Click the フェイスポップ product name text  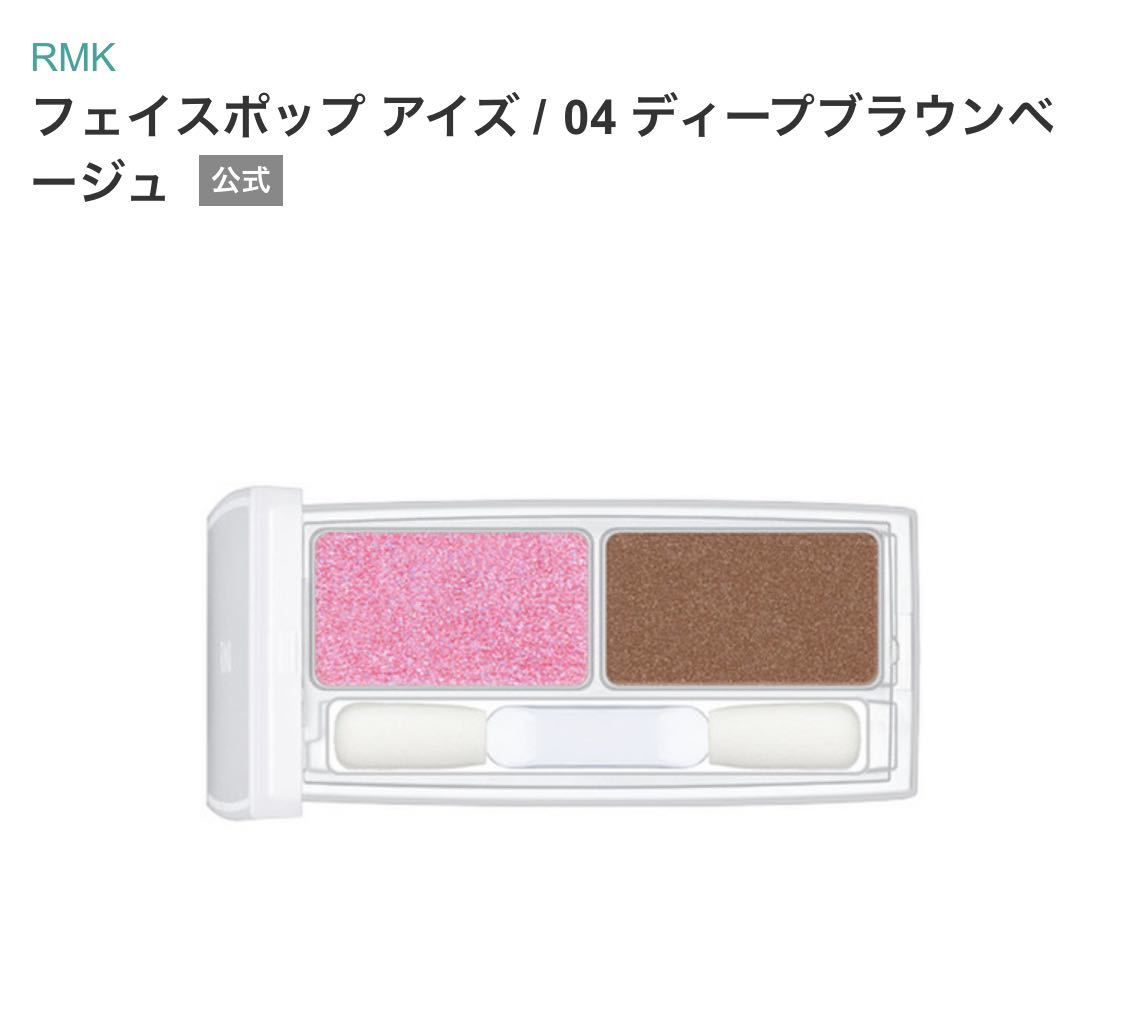click(x=197, y=117)
